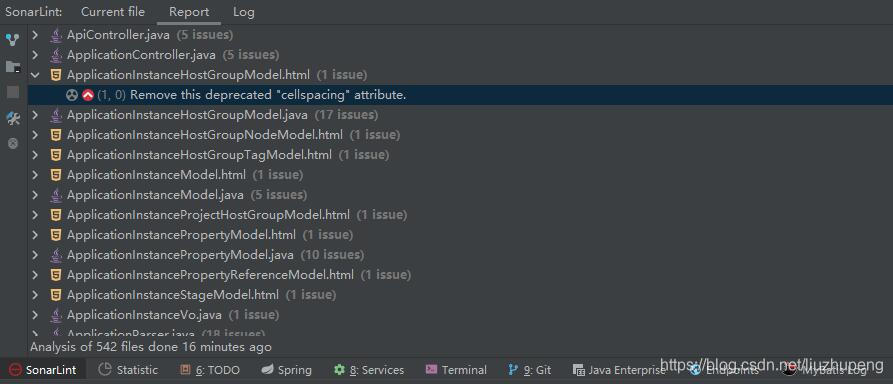Screen dimensions: 893x384
Task: Click the project files scope icon
Action: [13, 67]
